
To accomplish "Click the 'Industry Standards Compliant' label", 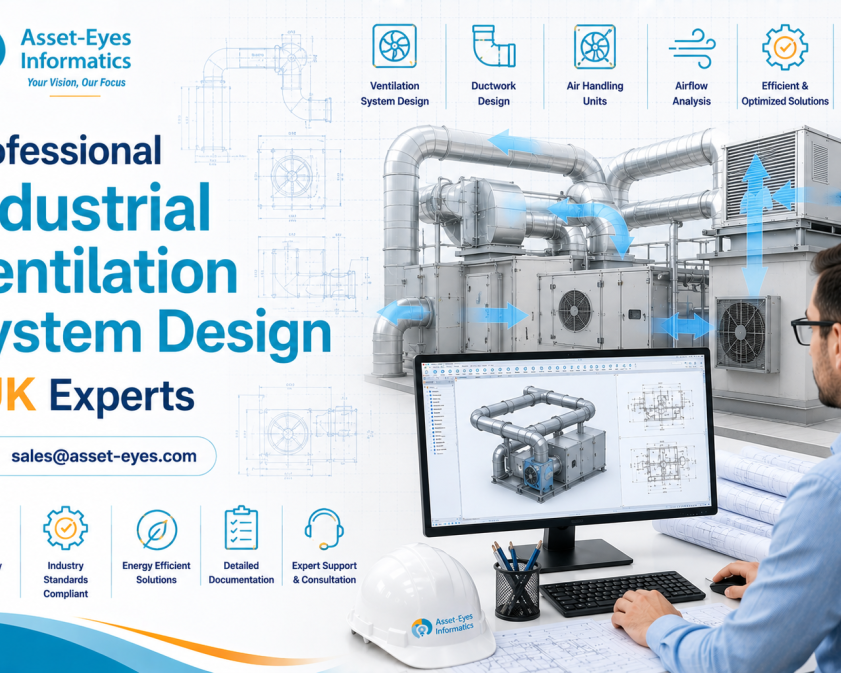I will click(x=65, y=579).
